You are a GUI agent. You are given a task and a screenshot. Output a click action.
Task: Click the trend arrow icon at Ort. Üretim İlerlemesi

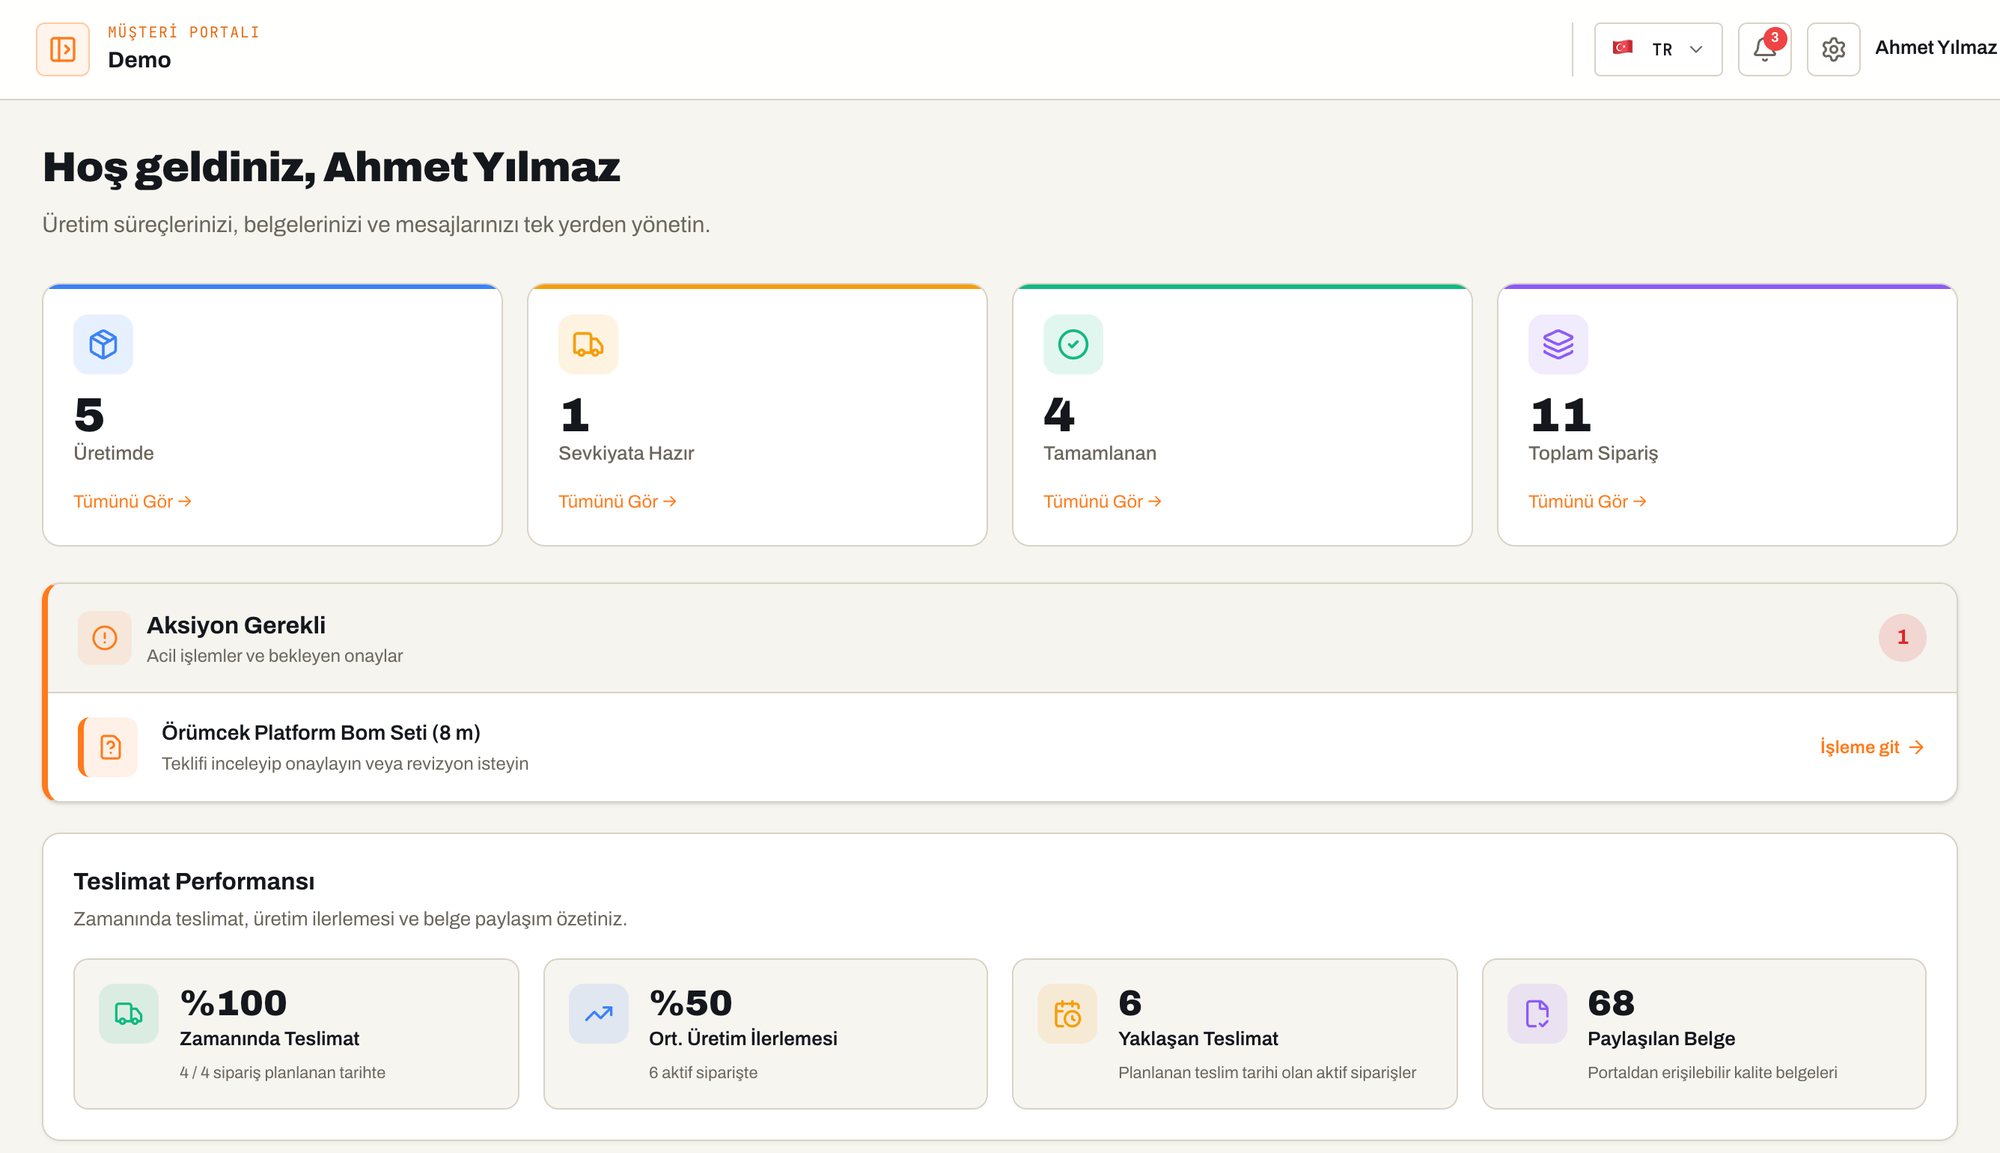599,1014
